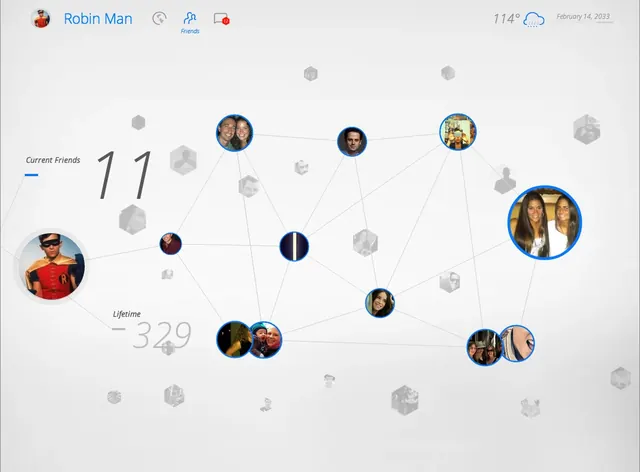The image size is (640, 472).
Task: Open the blue beanie child photo node
Action: coord(267,340)
